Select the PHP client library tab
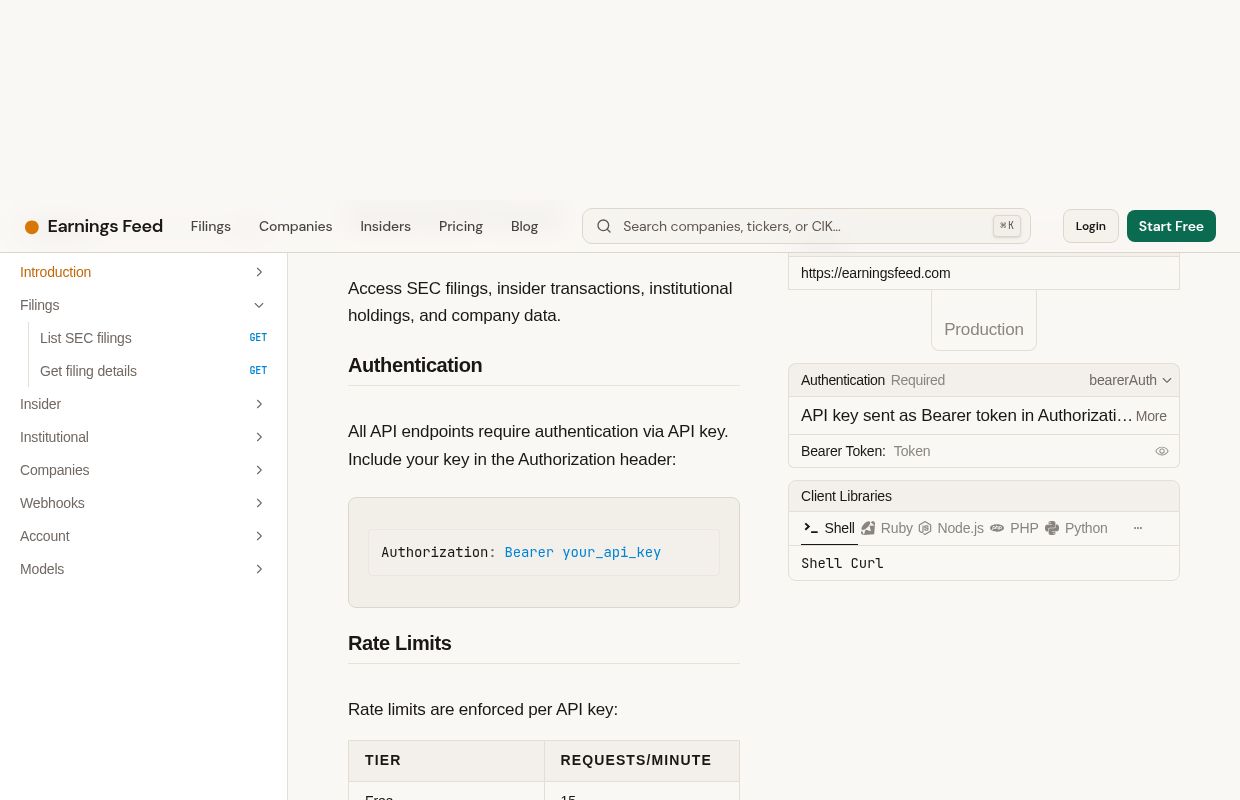Image resolution: width=1240 pixels, height=800 pixels. pos(1014,528)
